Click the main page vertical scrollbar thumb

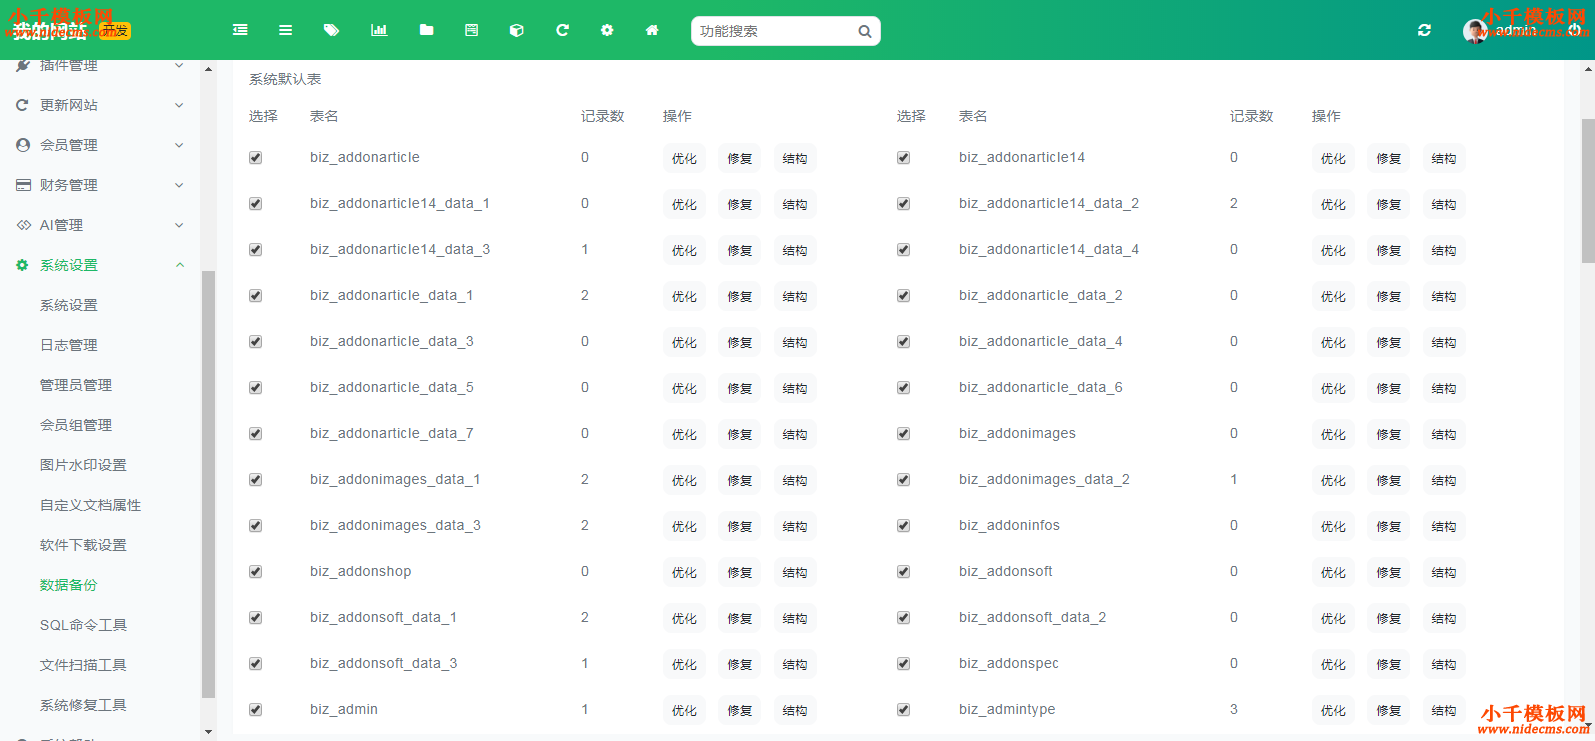pyautogui.click(x=1587, y=190)
